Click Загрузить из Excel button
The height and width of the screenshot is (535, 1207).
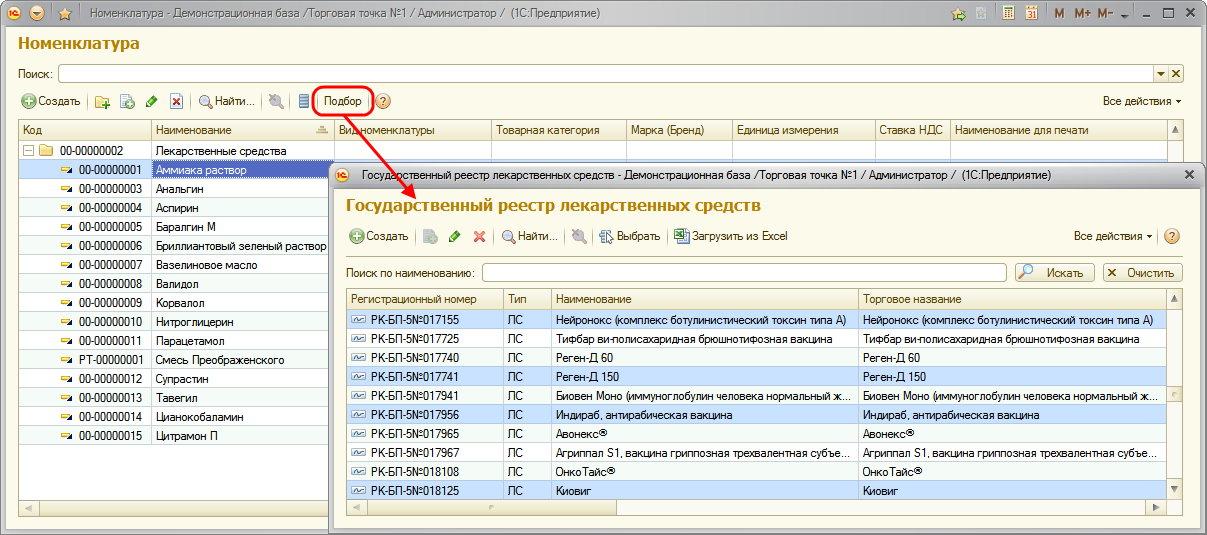[x=731, y=236]
